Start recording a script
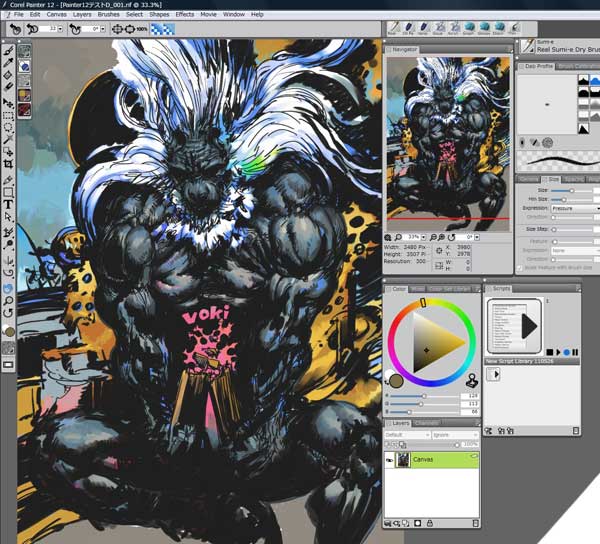Image resolution: width=600 pixels, height=544 pixels. pyautogui.click(x=567, y=352)
